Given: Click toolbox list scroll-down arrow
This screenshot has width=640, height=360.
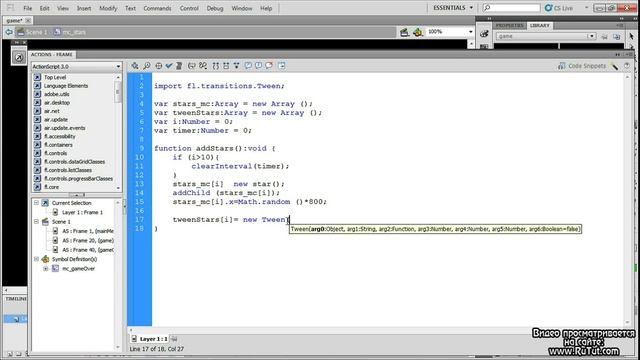Looking at the screenshot, I should coord(118,188).
